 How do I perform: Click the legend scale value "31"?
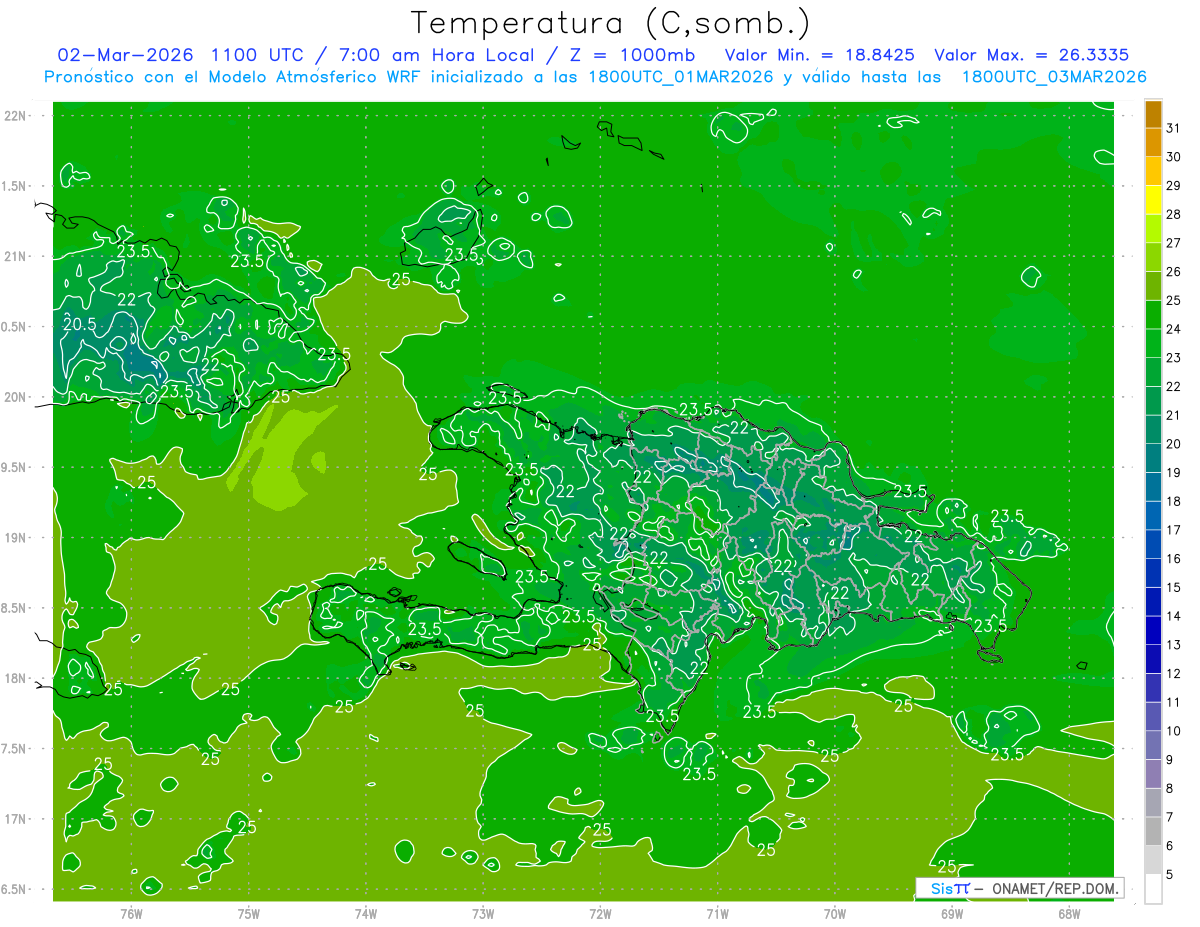pos(1173,128)
